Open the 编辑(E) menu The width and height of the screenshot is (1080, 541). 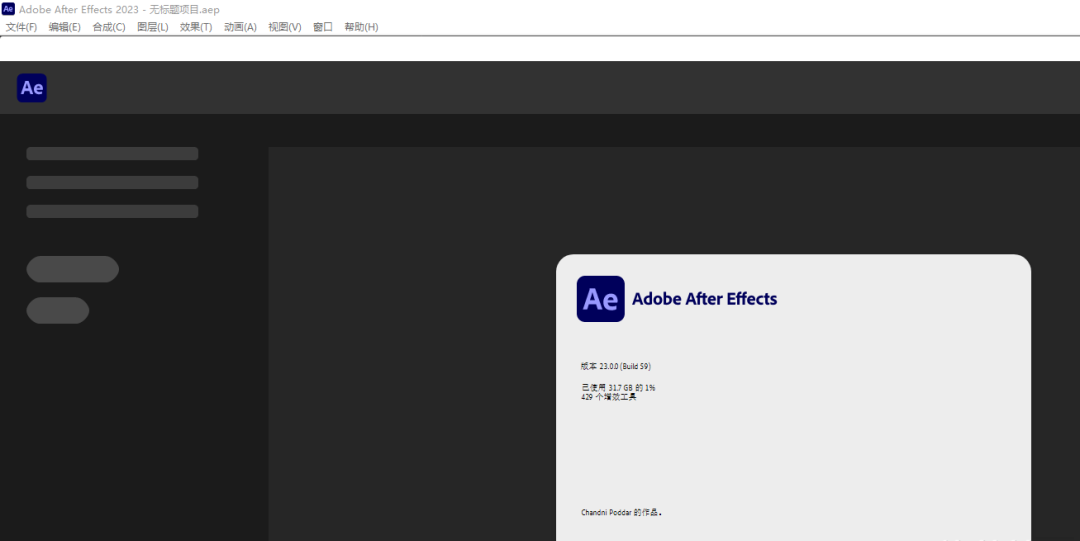[65, 27]
